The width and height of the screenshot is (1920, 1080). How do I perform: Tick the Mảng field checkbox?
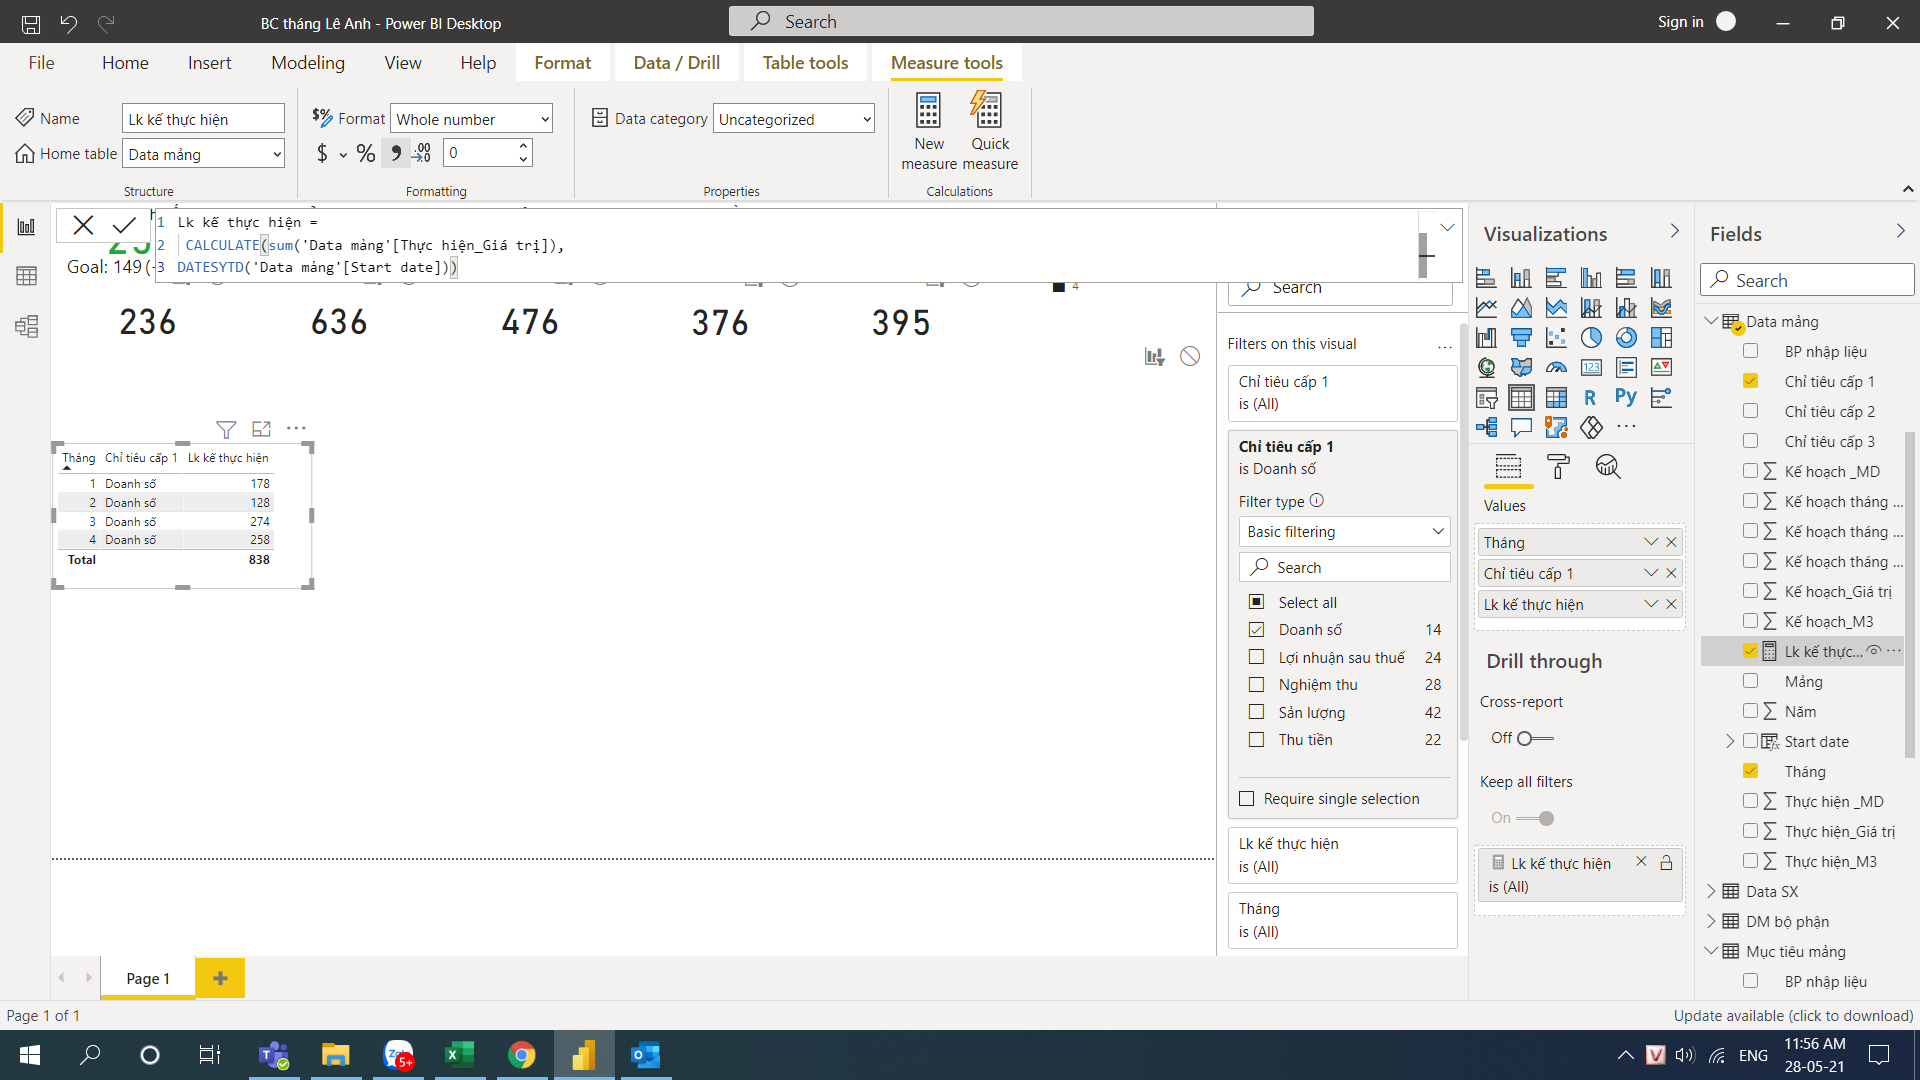tap(1750, 681)
